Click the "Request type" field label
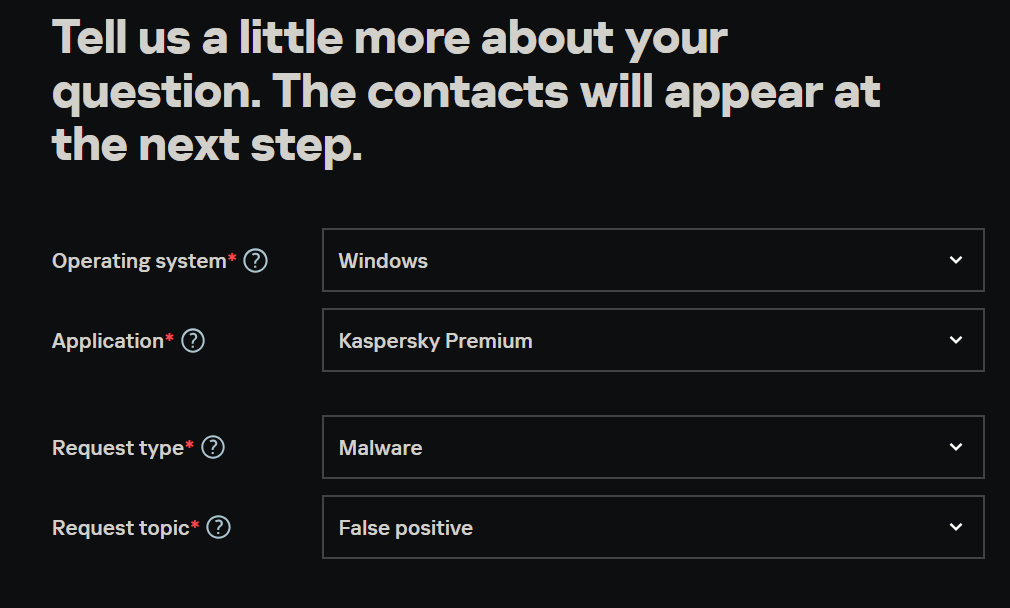The image size is (1010, 608). click(x=117, y=448)
